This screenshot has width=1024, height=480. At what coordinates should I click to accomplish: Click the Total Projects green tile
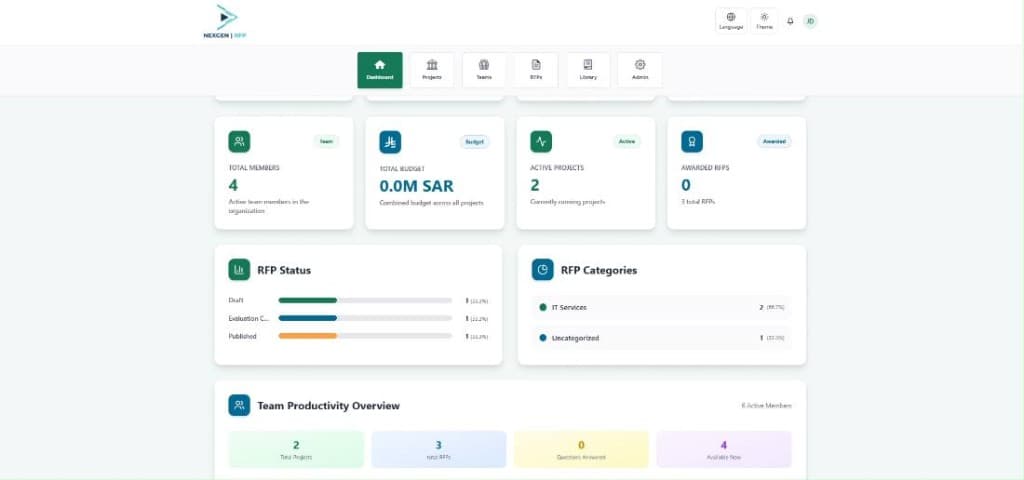coord(296,449)
